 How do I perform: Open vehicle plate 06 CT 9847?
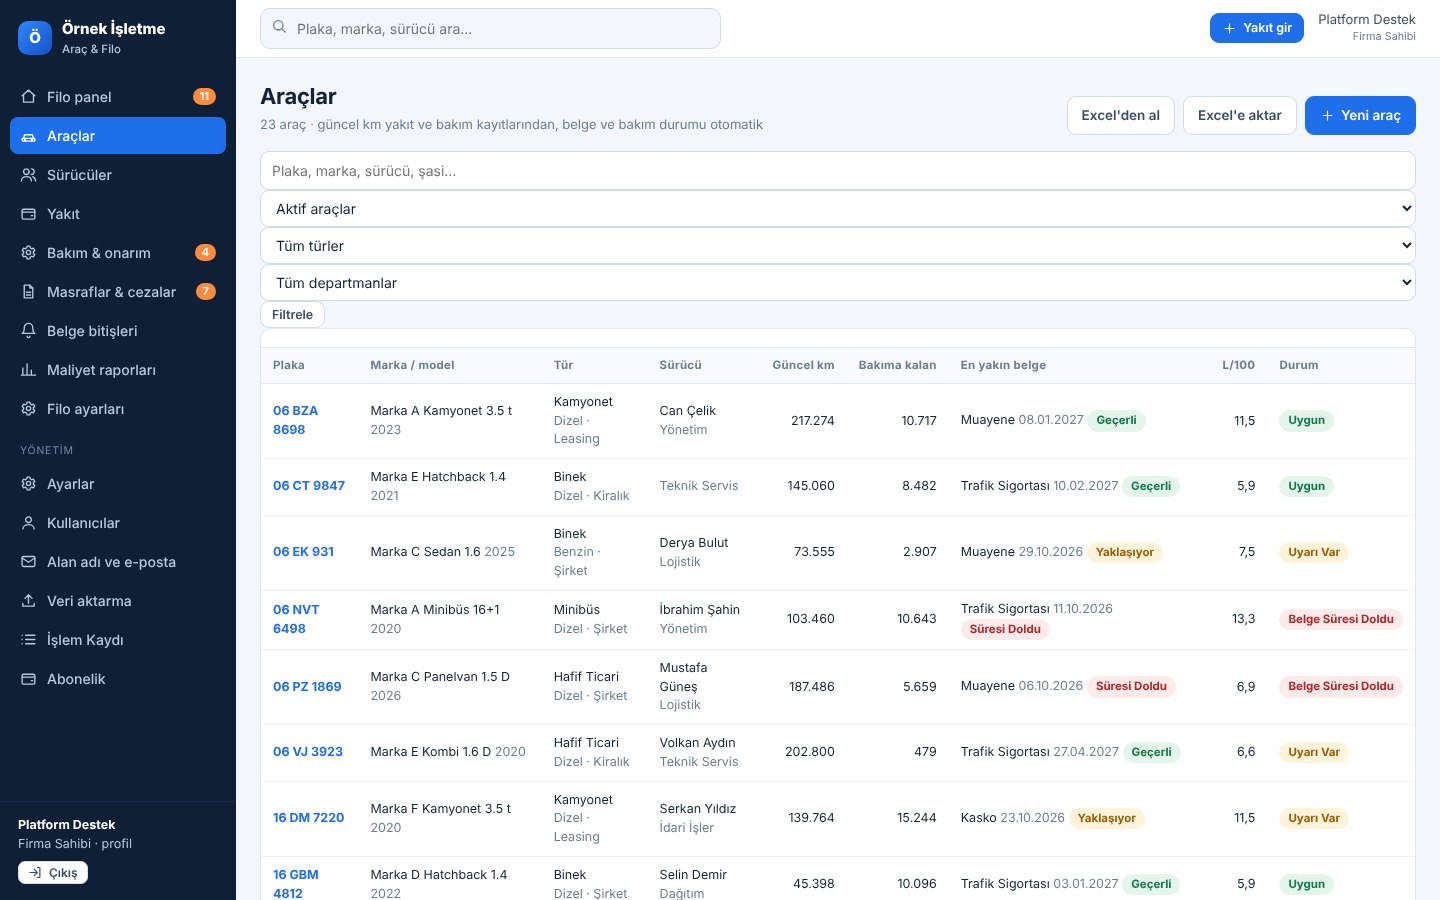[309, 486]
